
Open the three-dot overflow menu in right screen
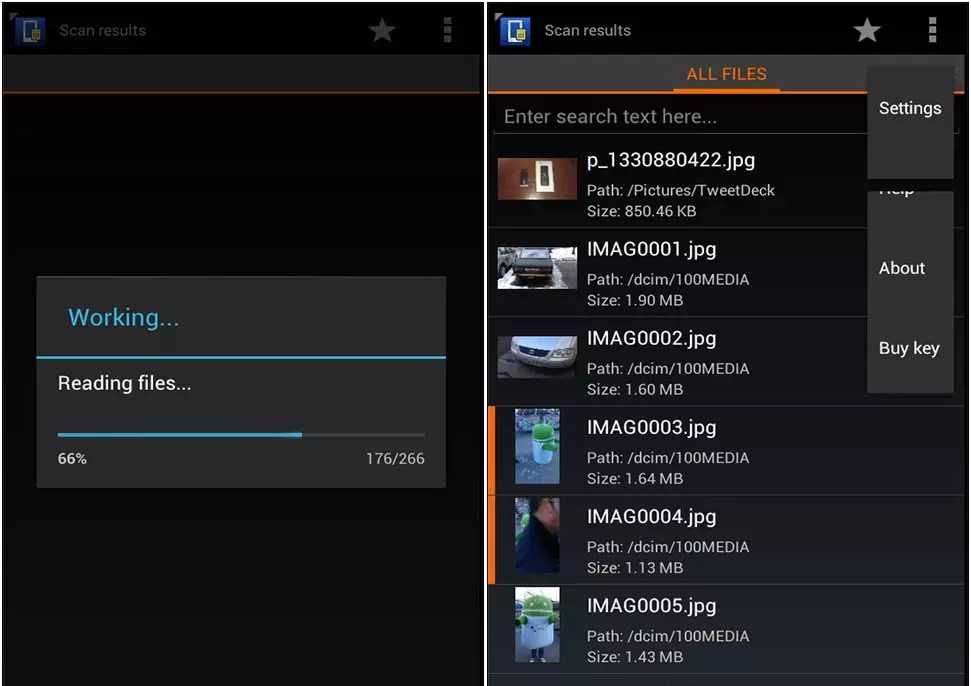click(932, 30)
